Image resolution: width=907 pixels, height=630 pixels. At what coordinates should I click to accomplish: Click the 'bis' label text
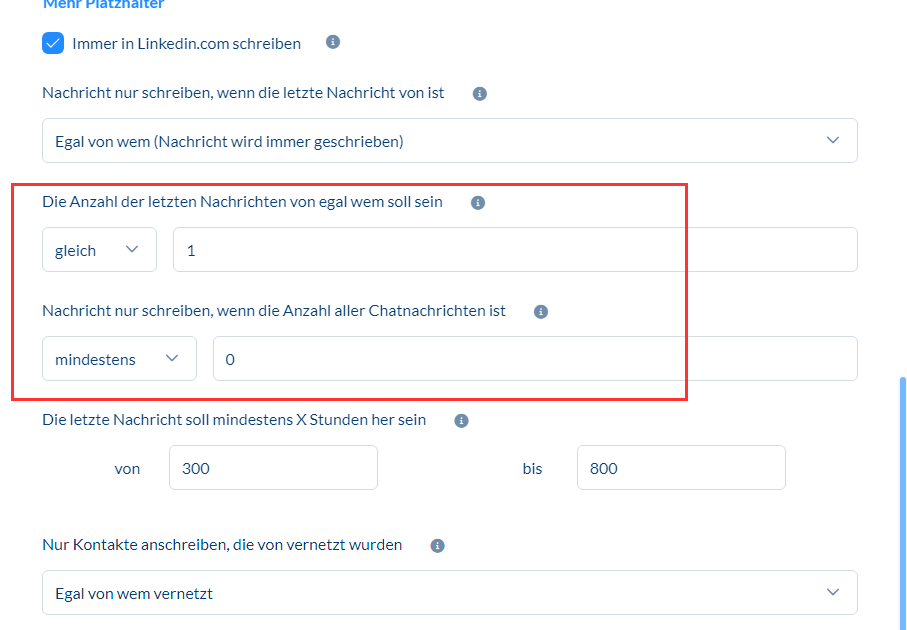pyautogui.click(x=532, y=468)
